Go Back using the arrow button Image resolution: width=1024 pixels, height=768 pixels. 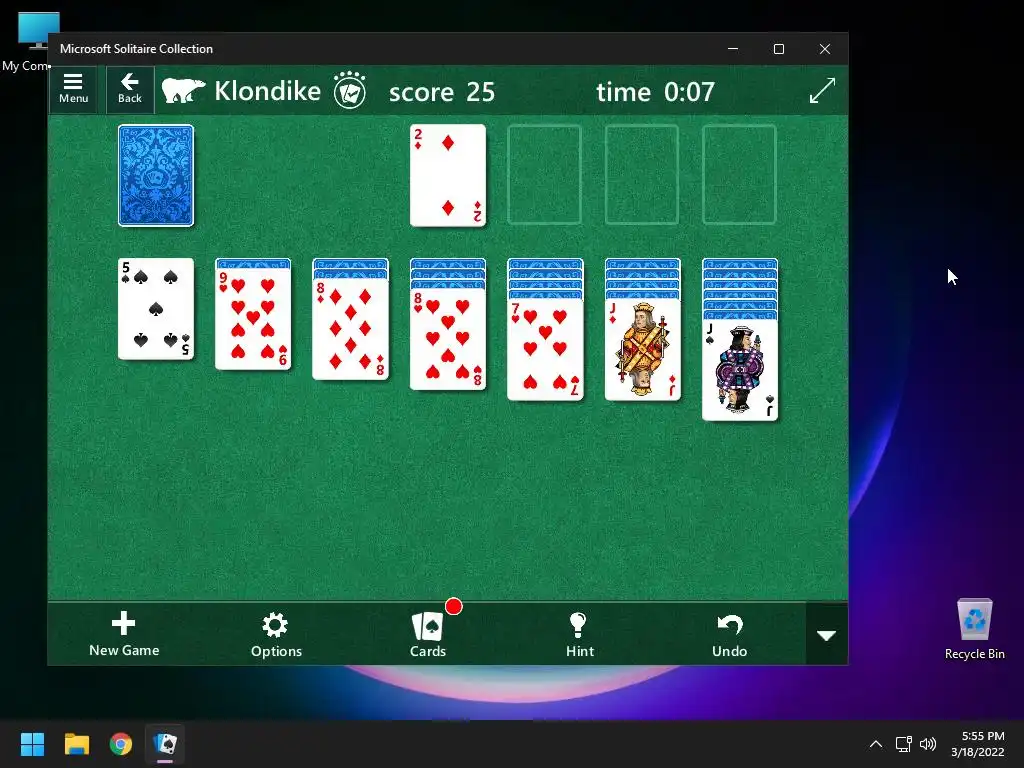(x=130, y=89)
